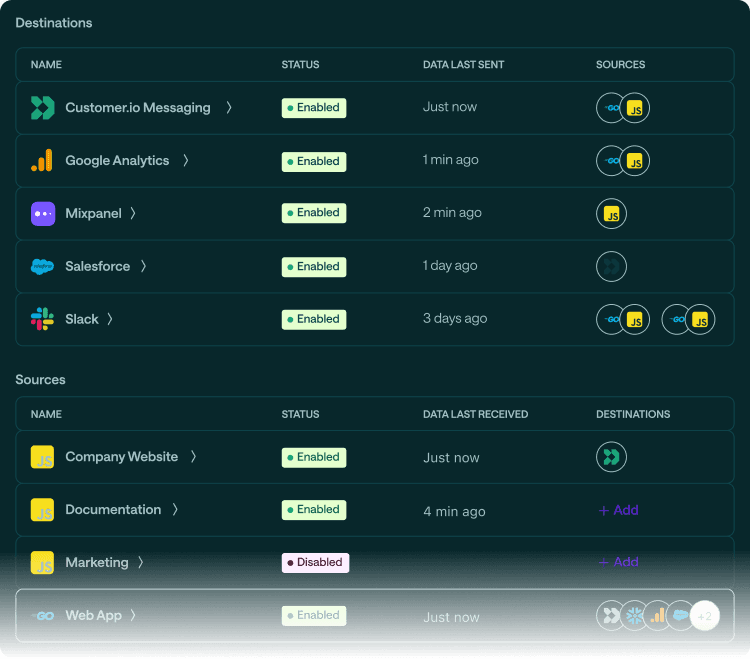Open the Company Website source
The height and width of the screenshot is (659, 750).
pyautogui.click(x=121, y=457)
